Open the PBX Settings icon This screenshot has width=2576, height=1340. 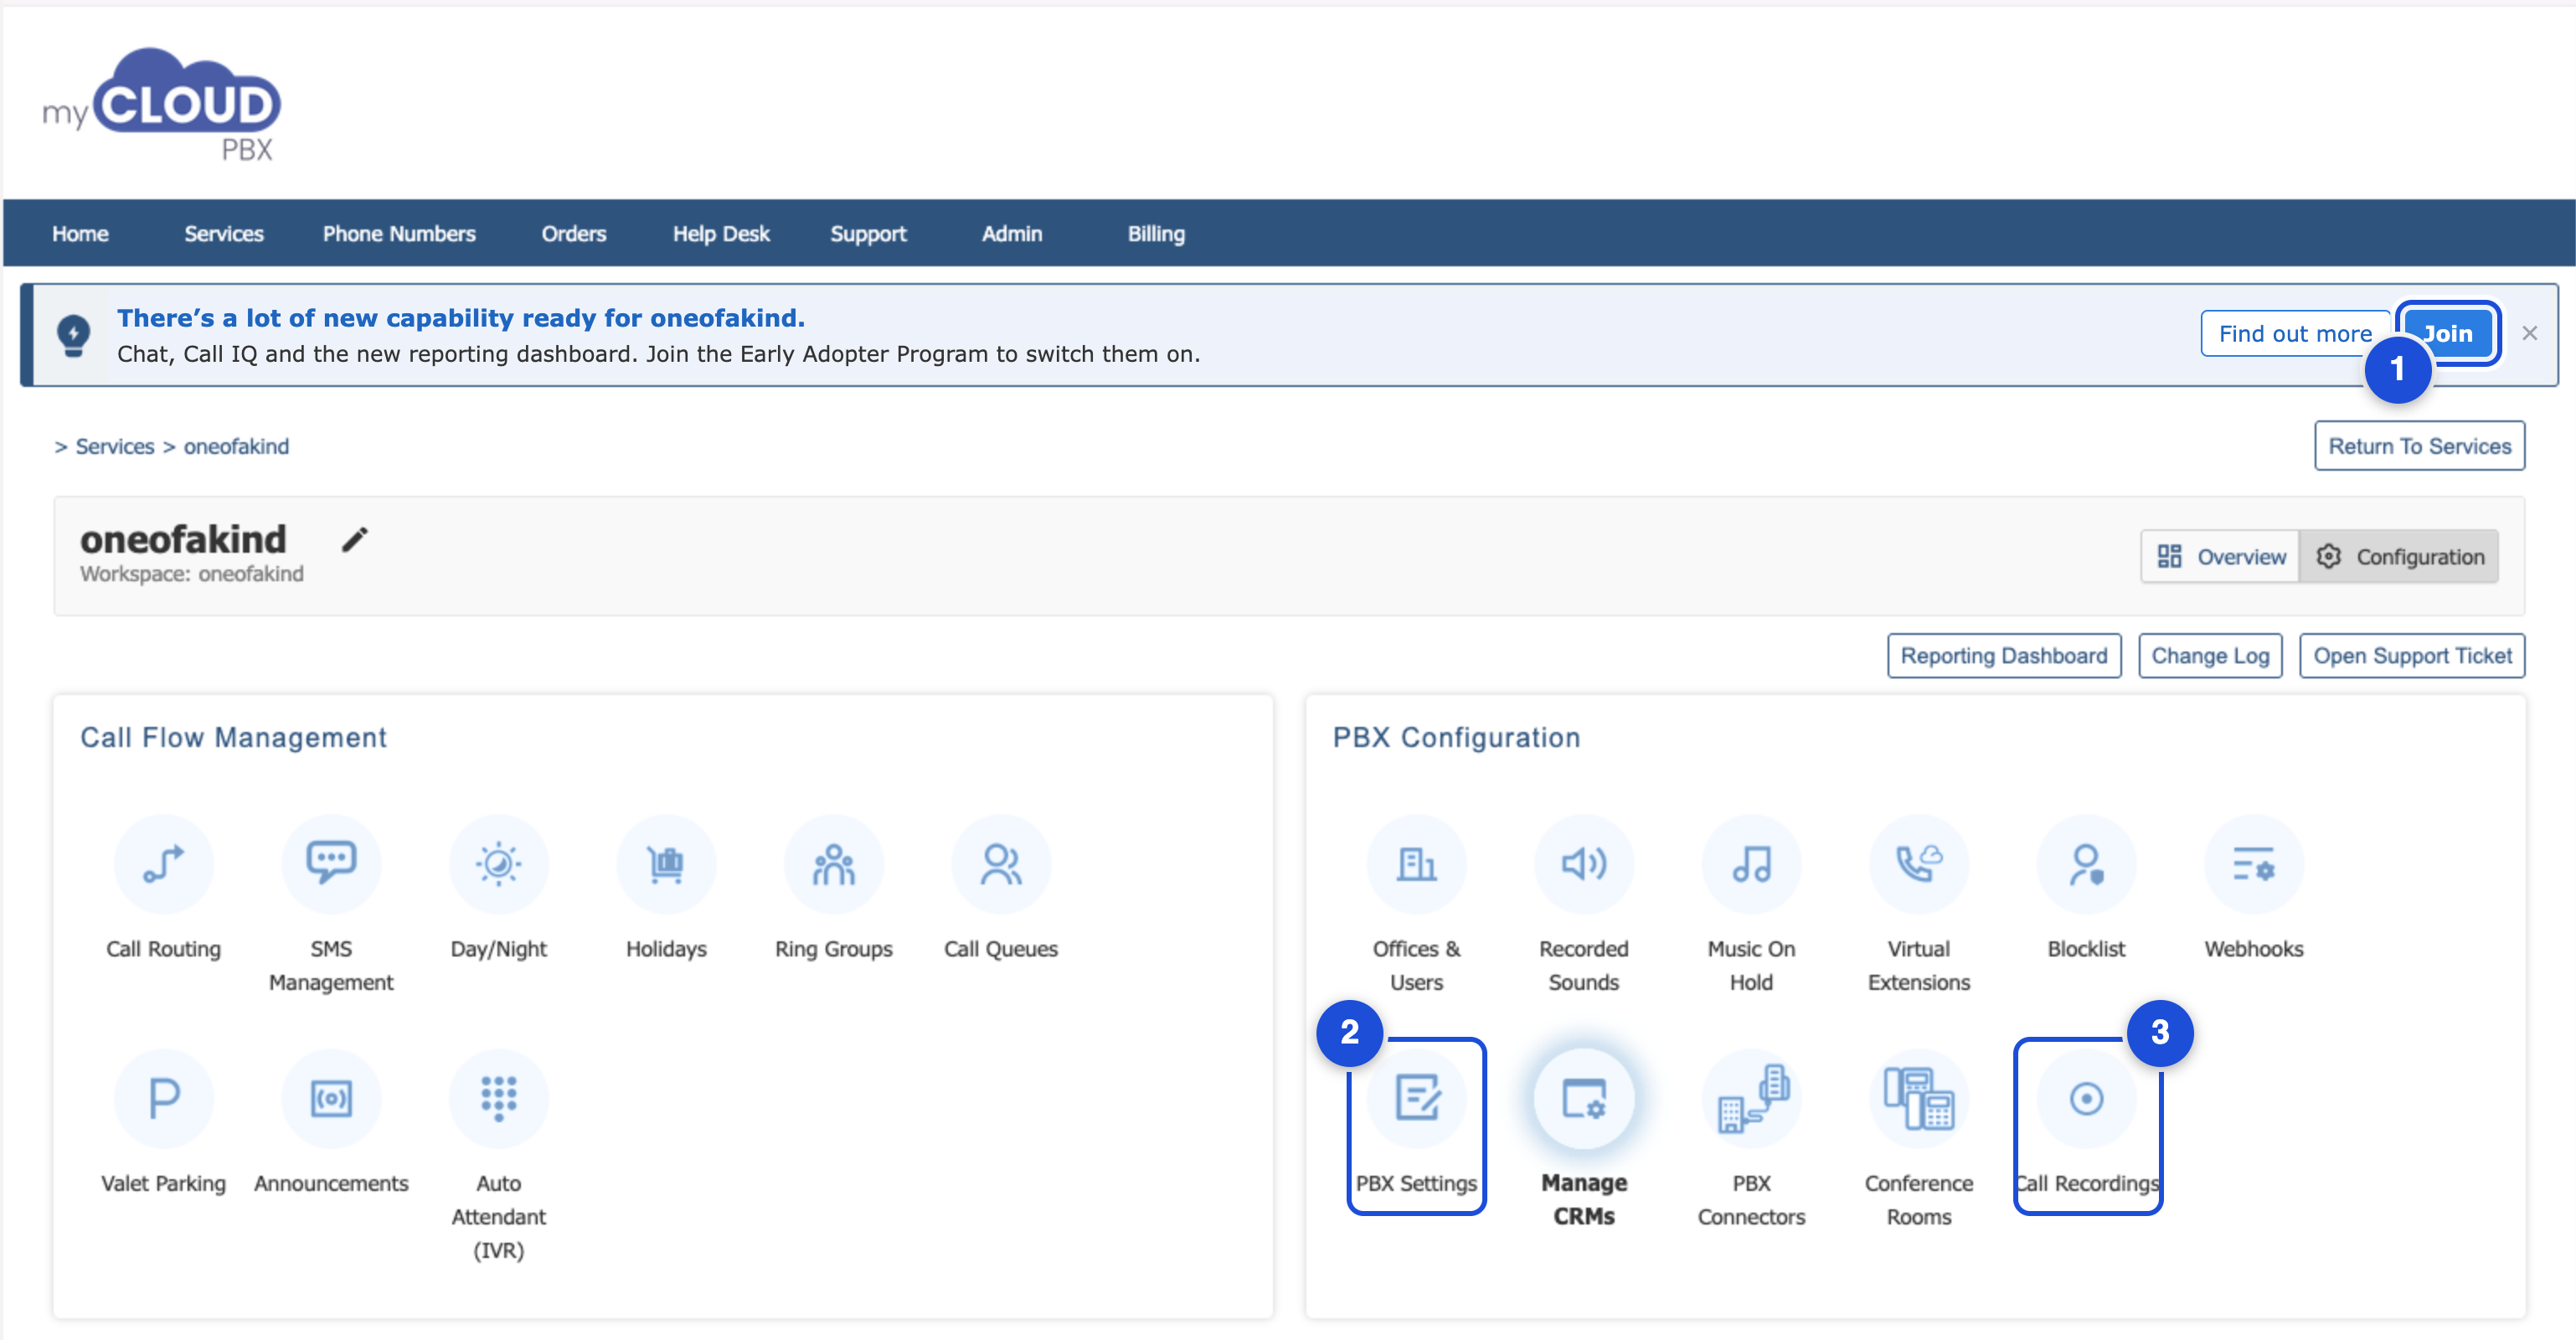coord(1416,1098)
